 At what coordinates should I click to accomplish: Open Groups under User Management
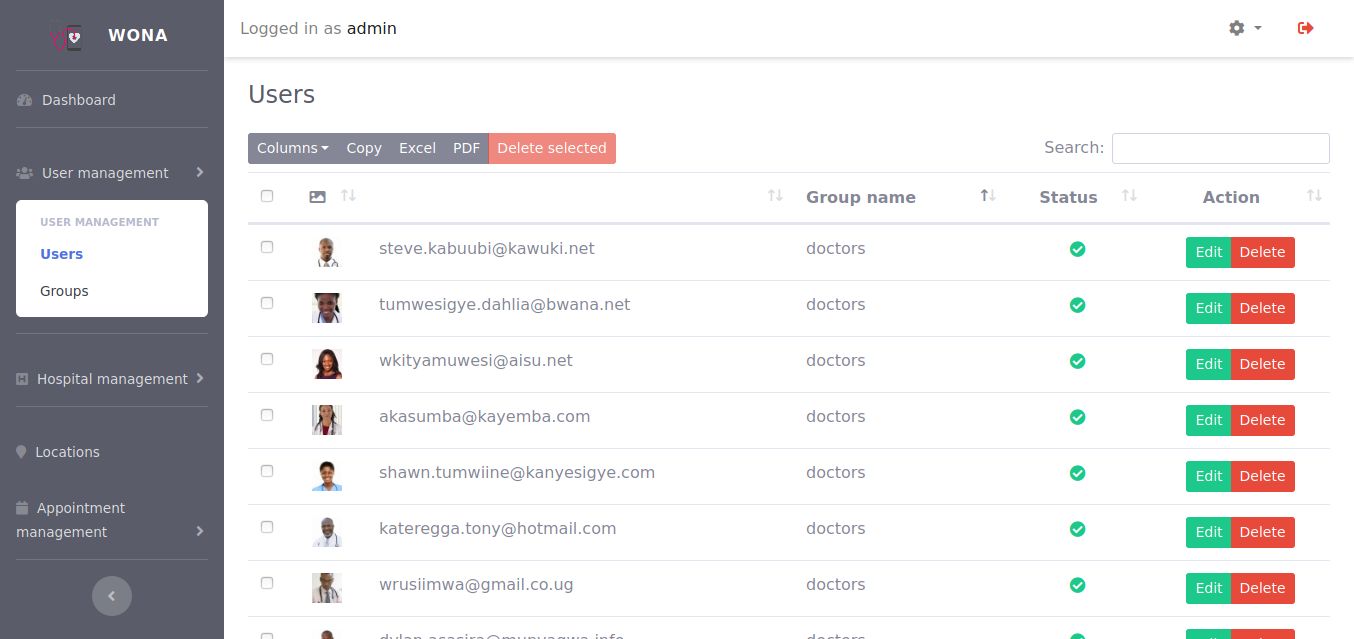(64, 291)
